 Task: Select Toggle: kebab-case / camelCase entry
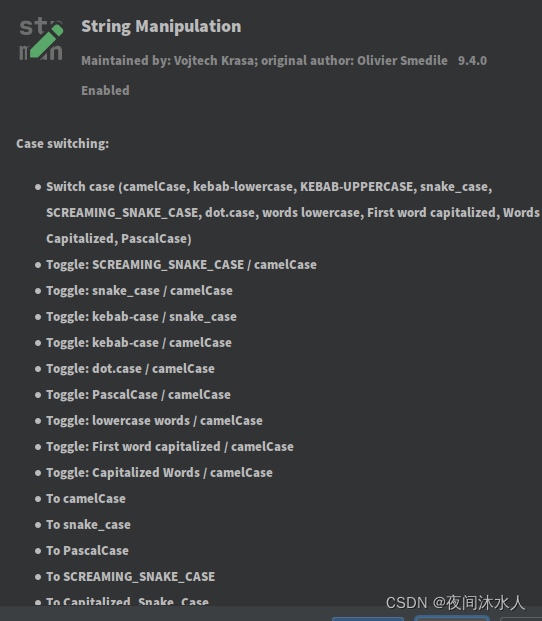coord(139,343)
